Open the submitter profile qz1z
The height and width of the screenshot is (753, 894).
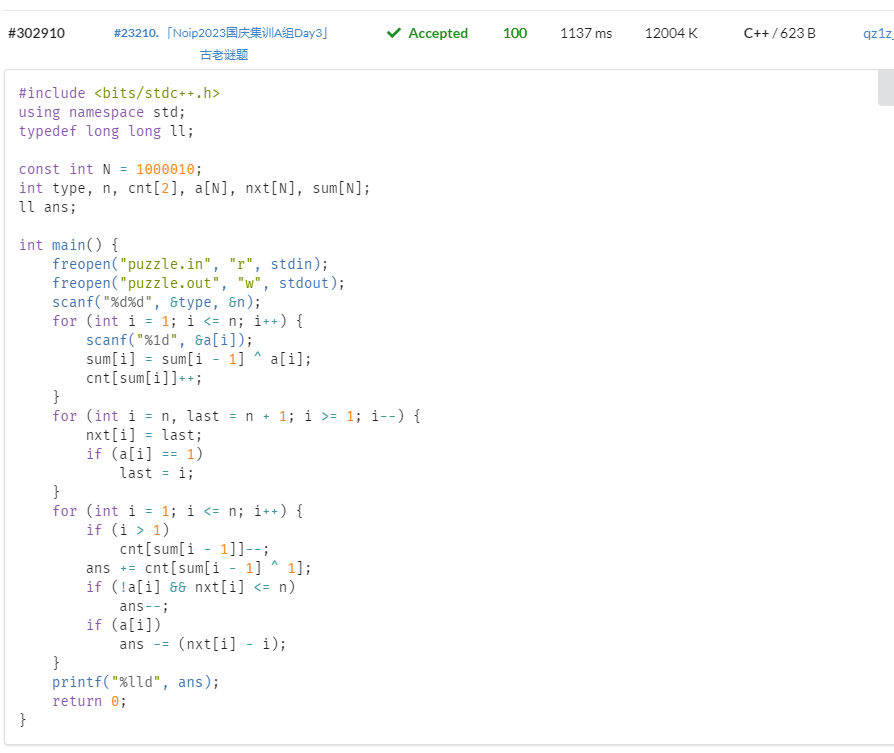coord(877,33)
